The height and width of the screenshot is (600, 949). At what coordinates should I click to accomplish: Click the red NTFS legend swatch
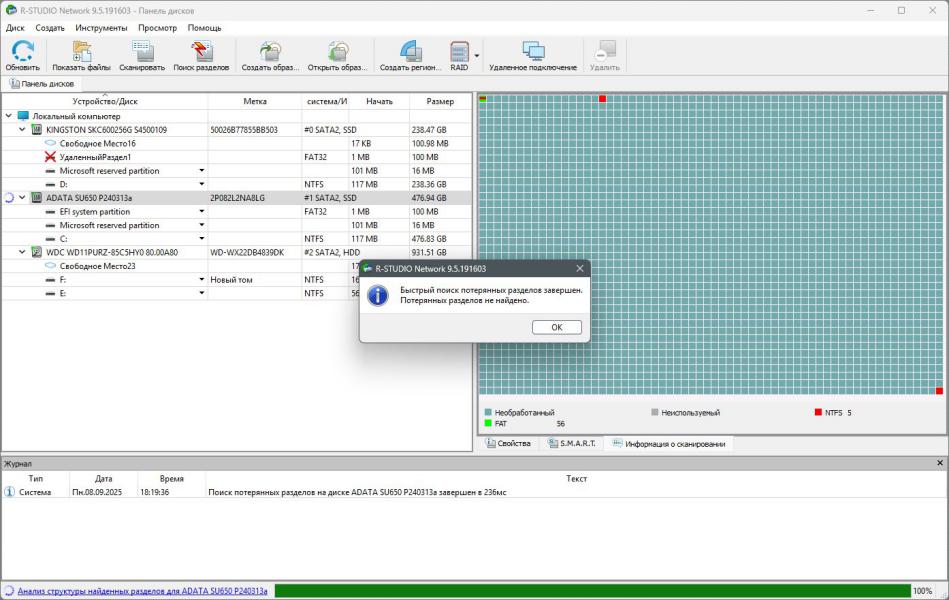[x=817, y=412]
